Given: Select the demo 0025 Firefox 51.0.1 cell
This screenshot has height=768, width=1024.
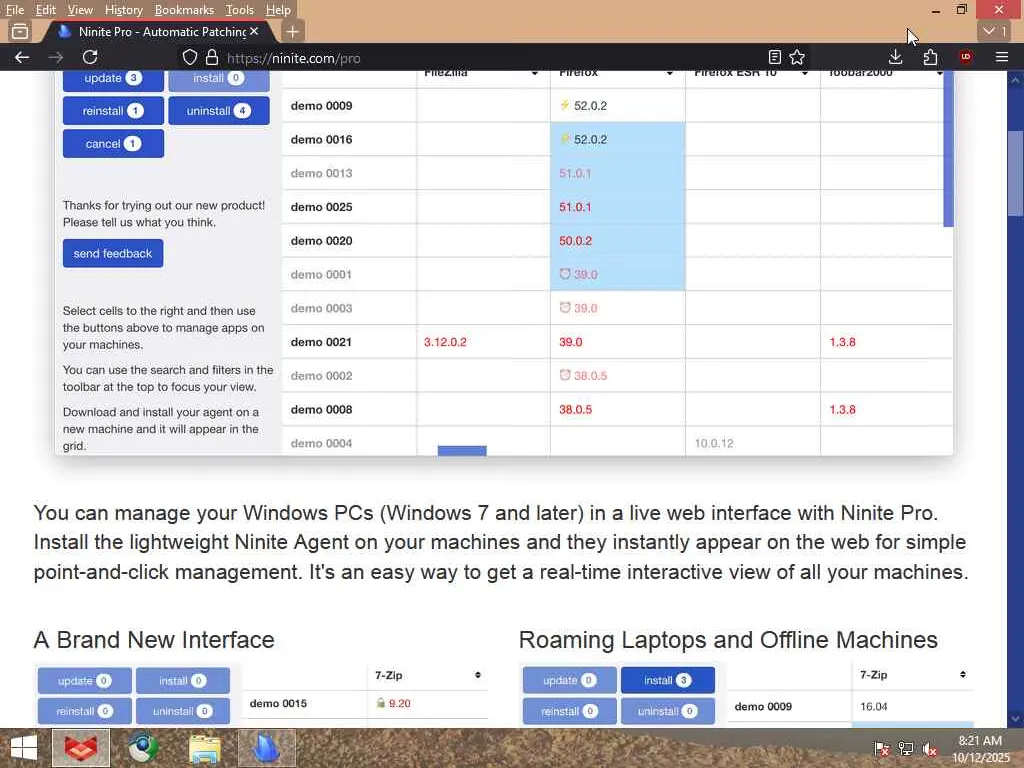Looking at the screenshot, I should [x=618, y=206].
